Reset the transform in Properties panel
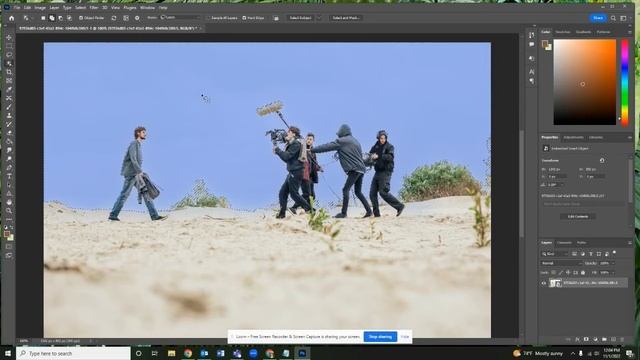The width and height of the screenshot is (640, 360). coord(602,160)
